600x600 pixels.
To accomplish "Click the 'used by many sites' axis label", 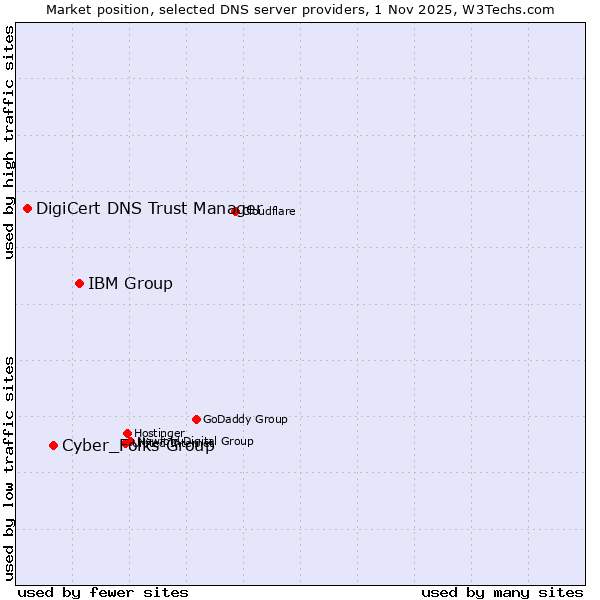I will point(502,592).
